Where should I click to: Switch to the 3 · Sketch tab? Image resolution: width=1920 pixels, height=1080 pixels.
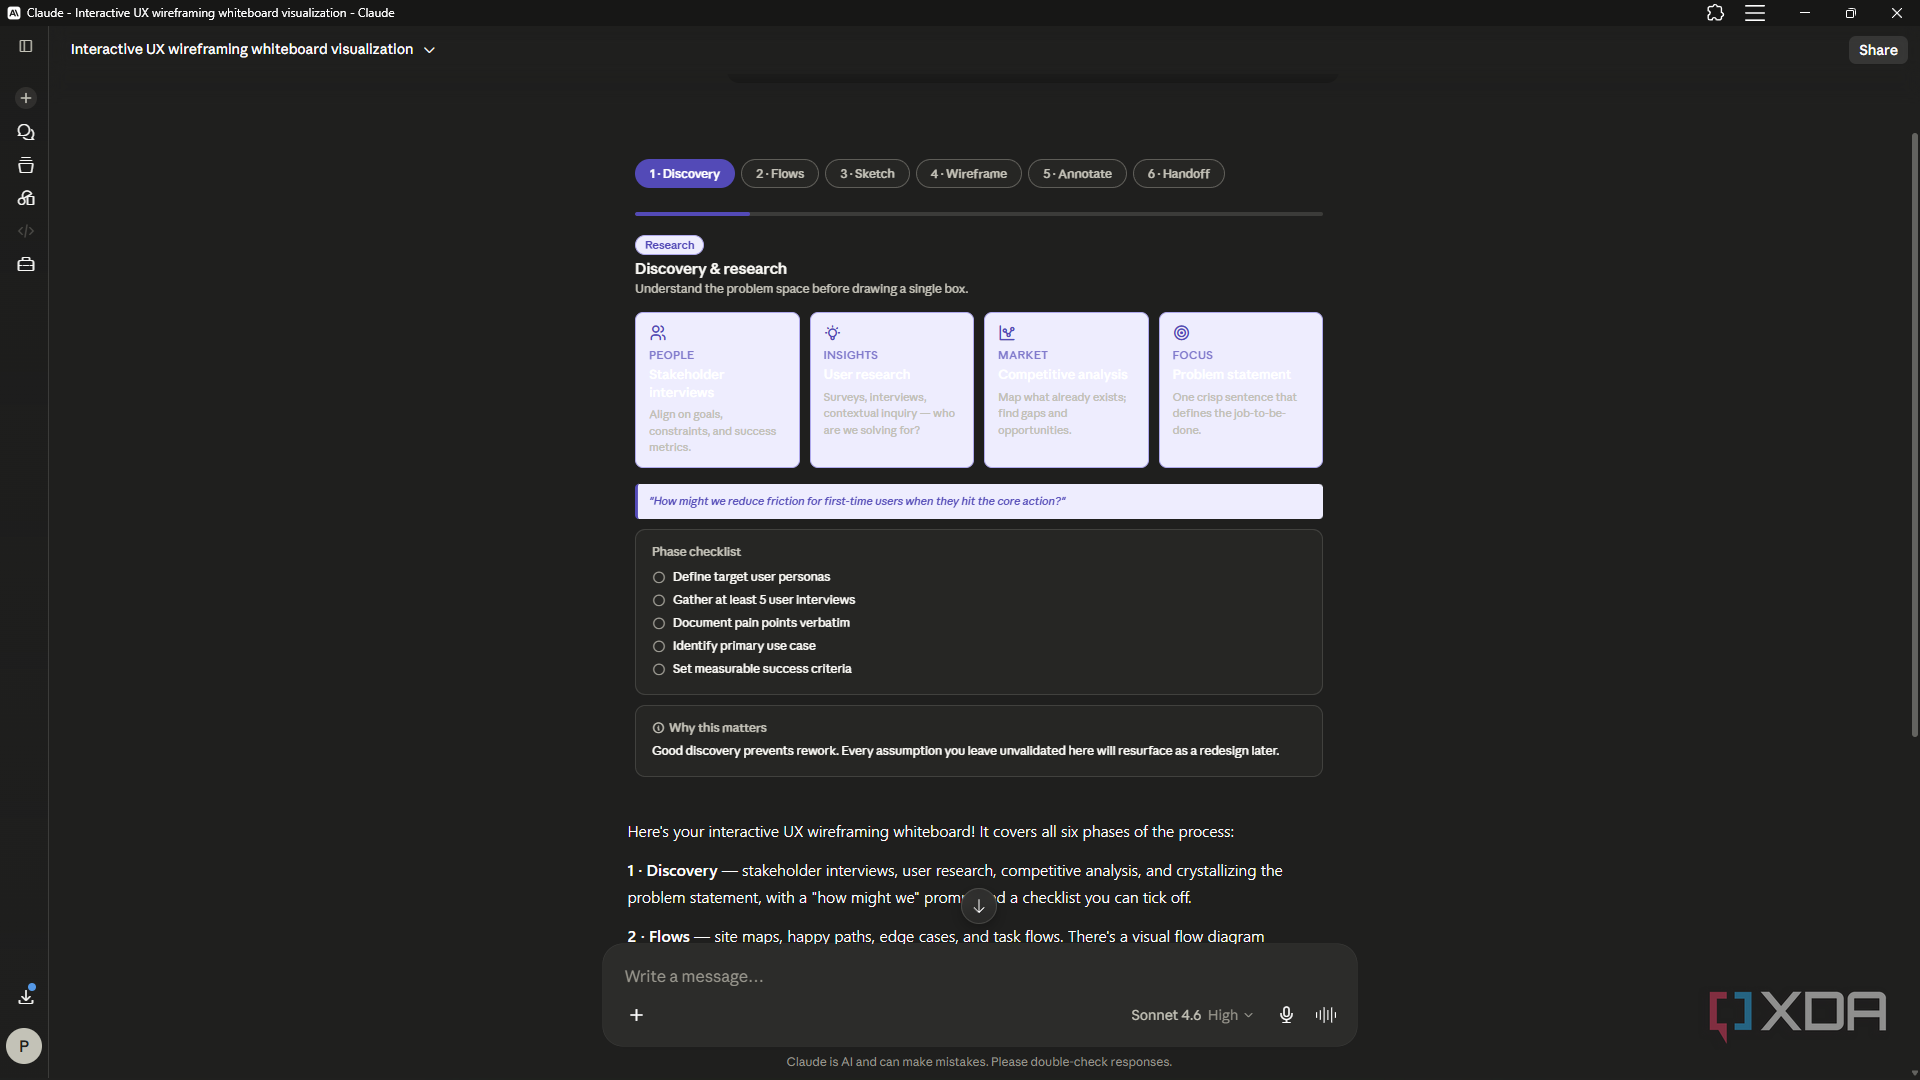tap(867, 174)
